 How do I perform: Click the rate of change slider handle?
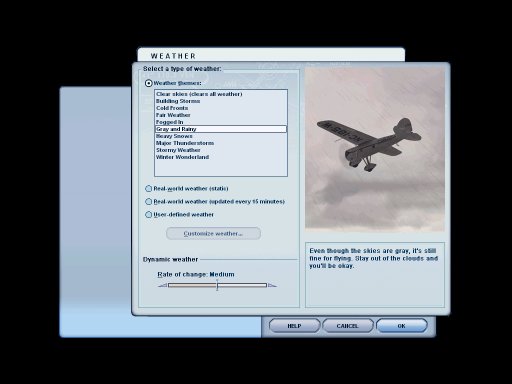click(x=217, y=285)
